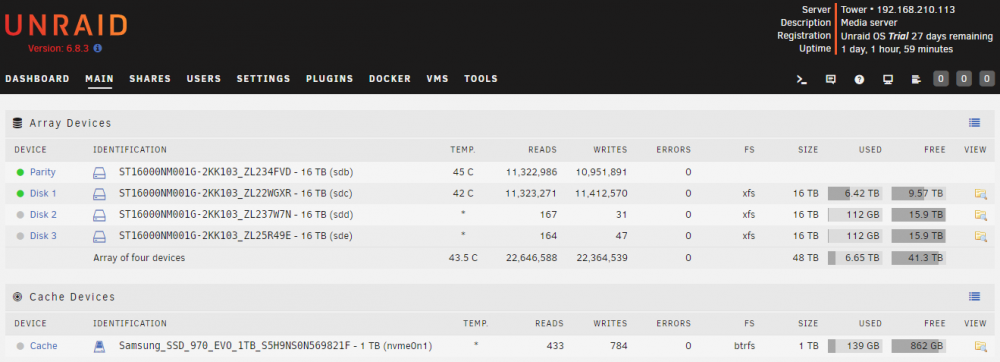Click the Disk 1 used-space bar
This screenshot has height=362, width=1000.
point(855,194)
